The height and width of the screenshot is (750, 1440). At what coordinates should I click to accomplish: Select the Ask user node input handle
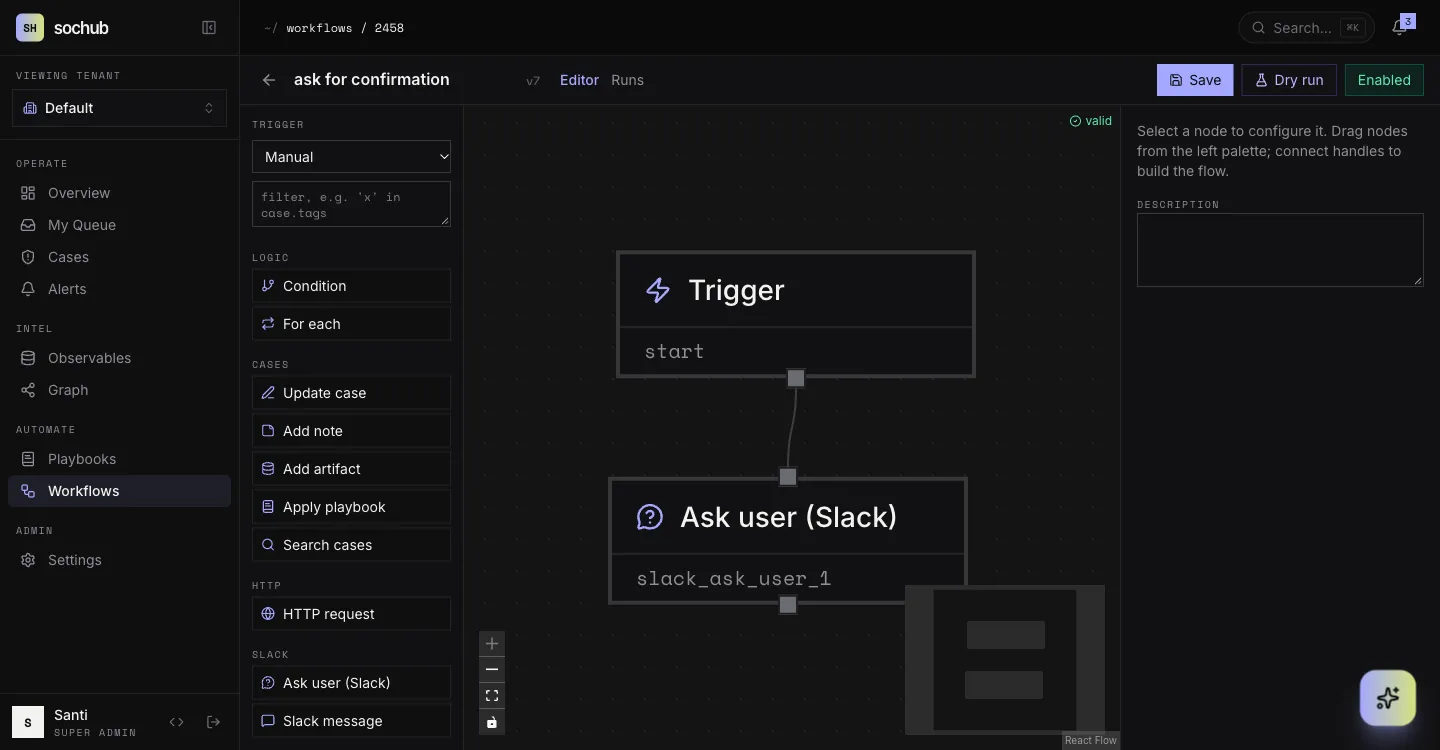point(788,477)
